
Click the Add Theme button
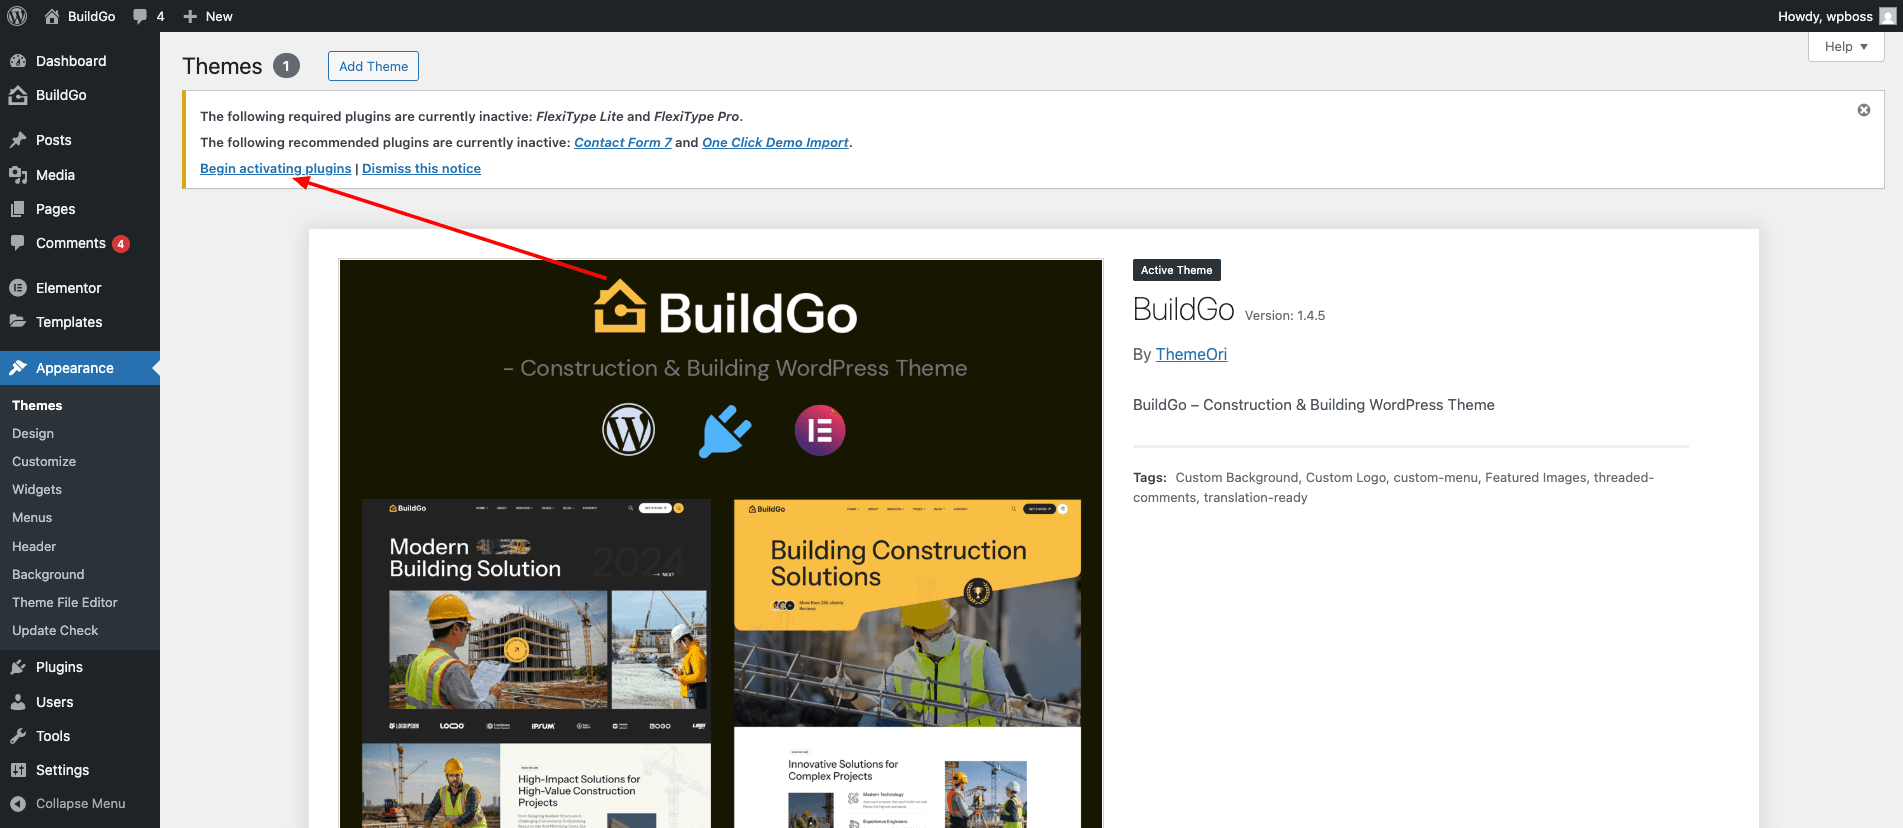pos(373,66)
